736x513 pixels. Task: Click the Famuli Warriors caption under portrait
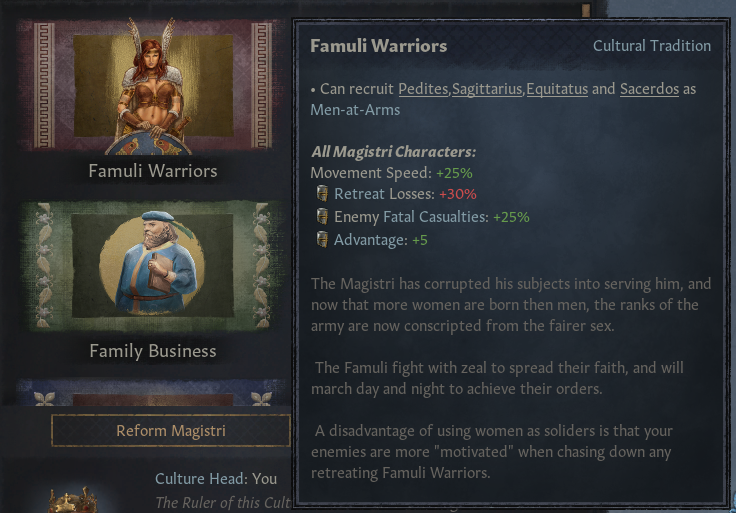(x=153, y=171)
